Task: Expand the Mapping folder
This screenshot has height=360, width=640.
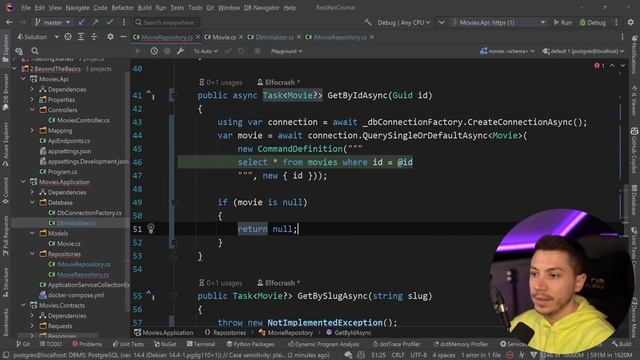Action: [x=32, y=131]
